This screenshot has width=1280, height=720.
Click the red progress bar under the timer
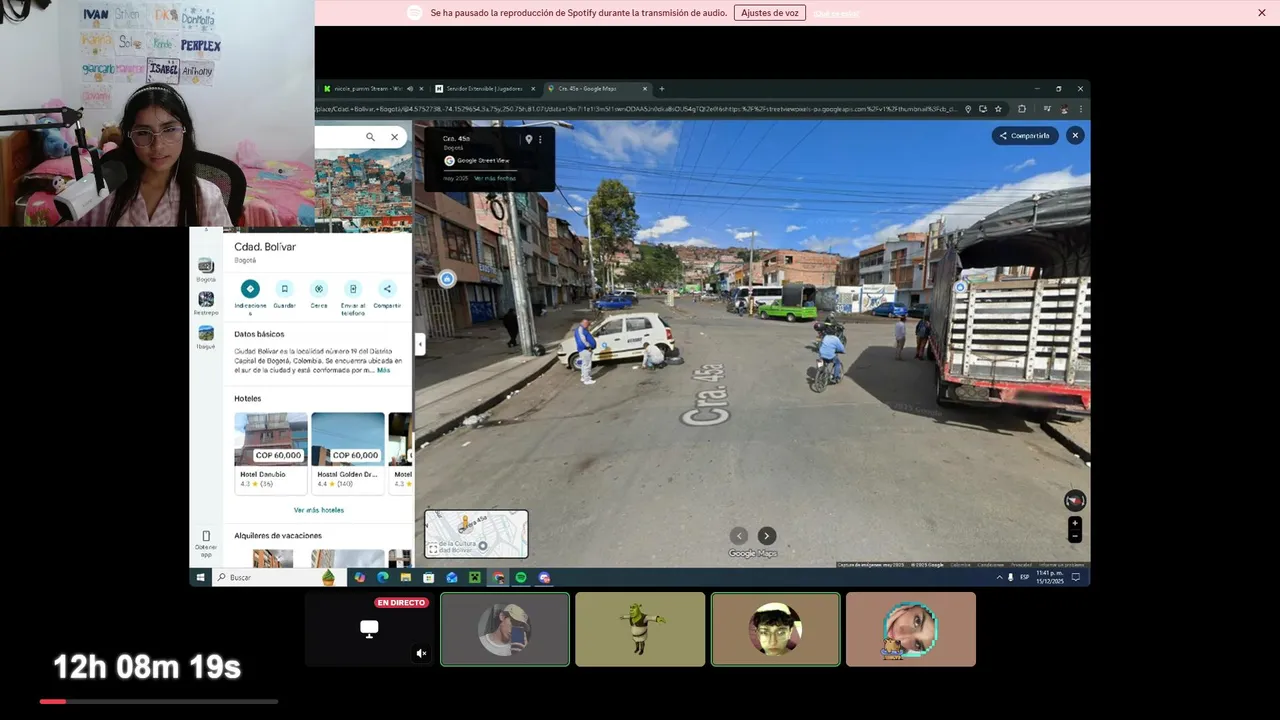53,701
